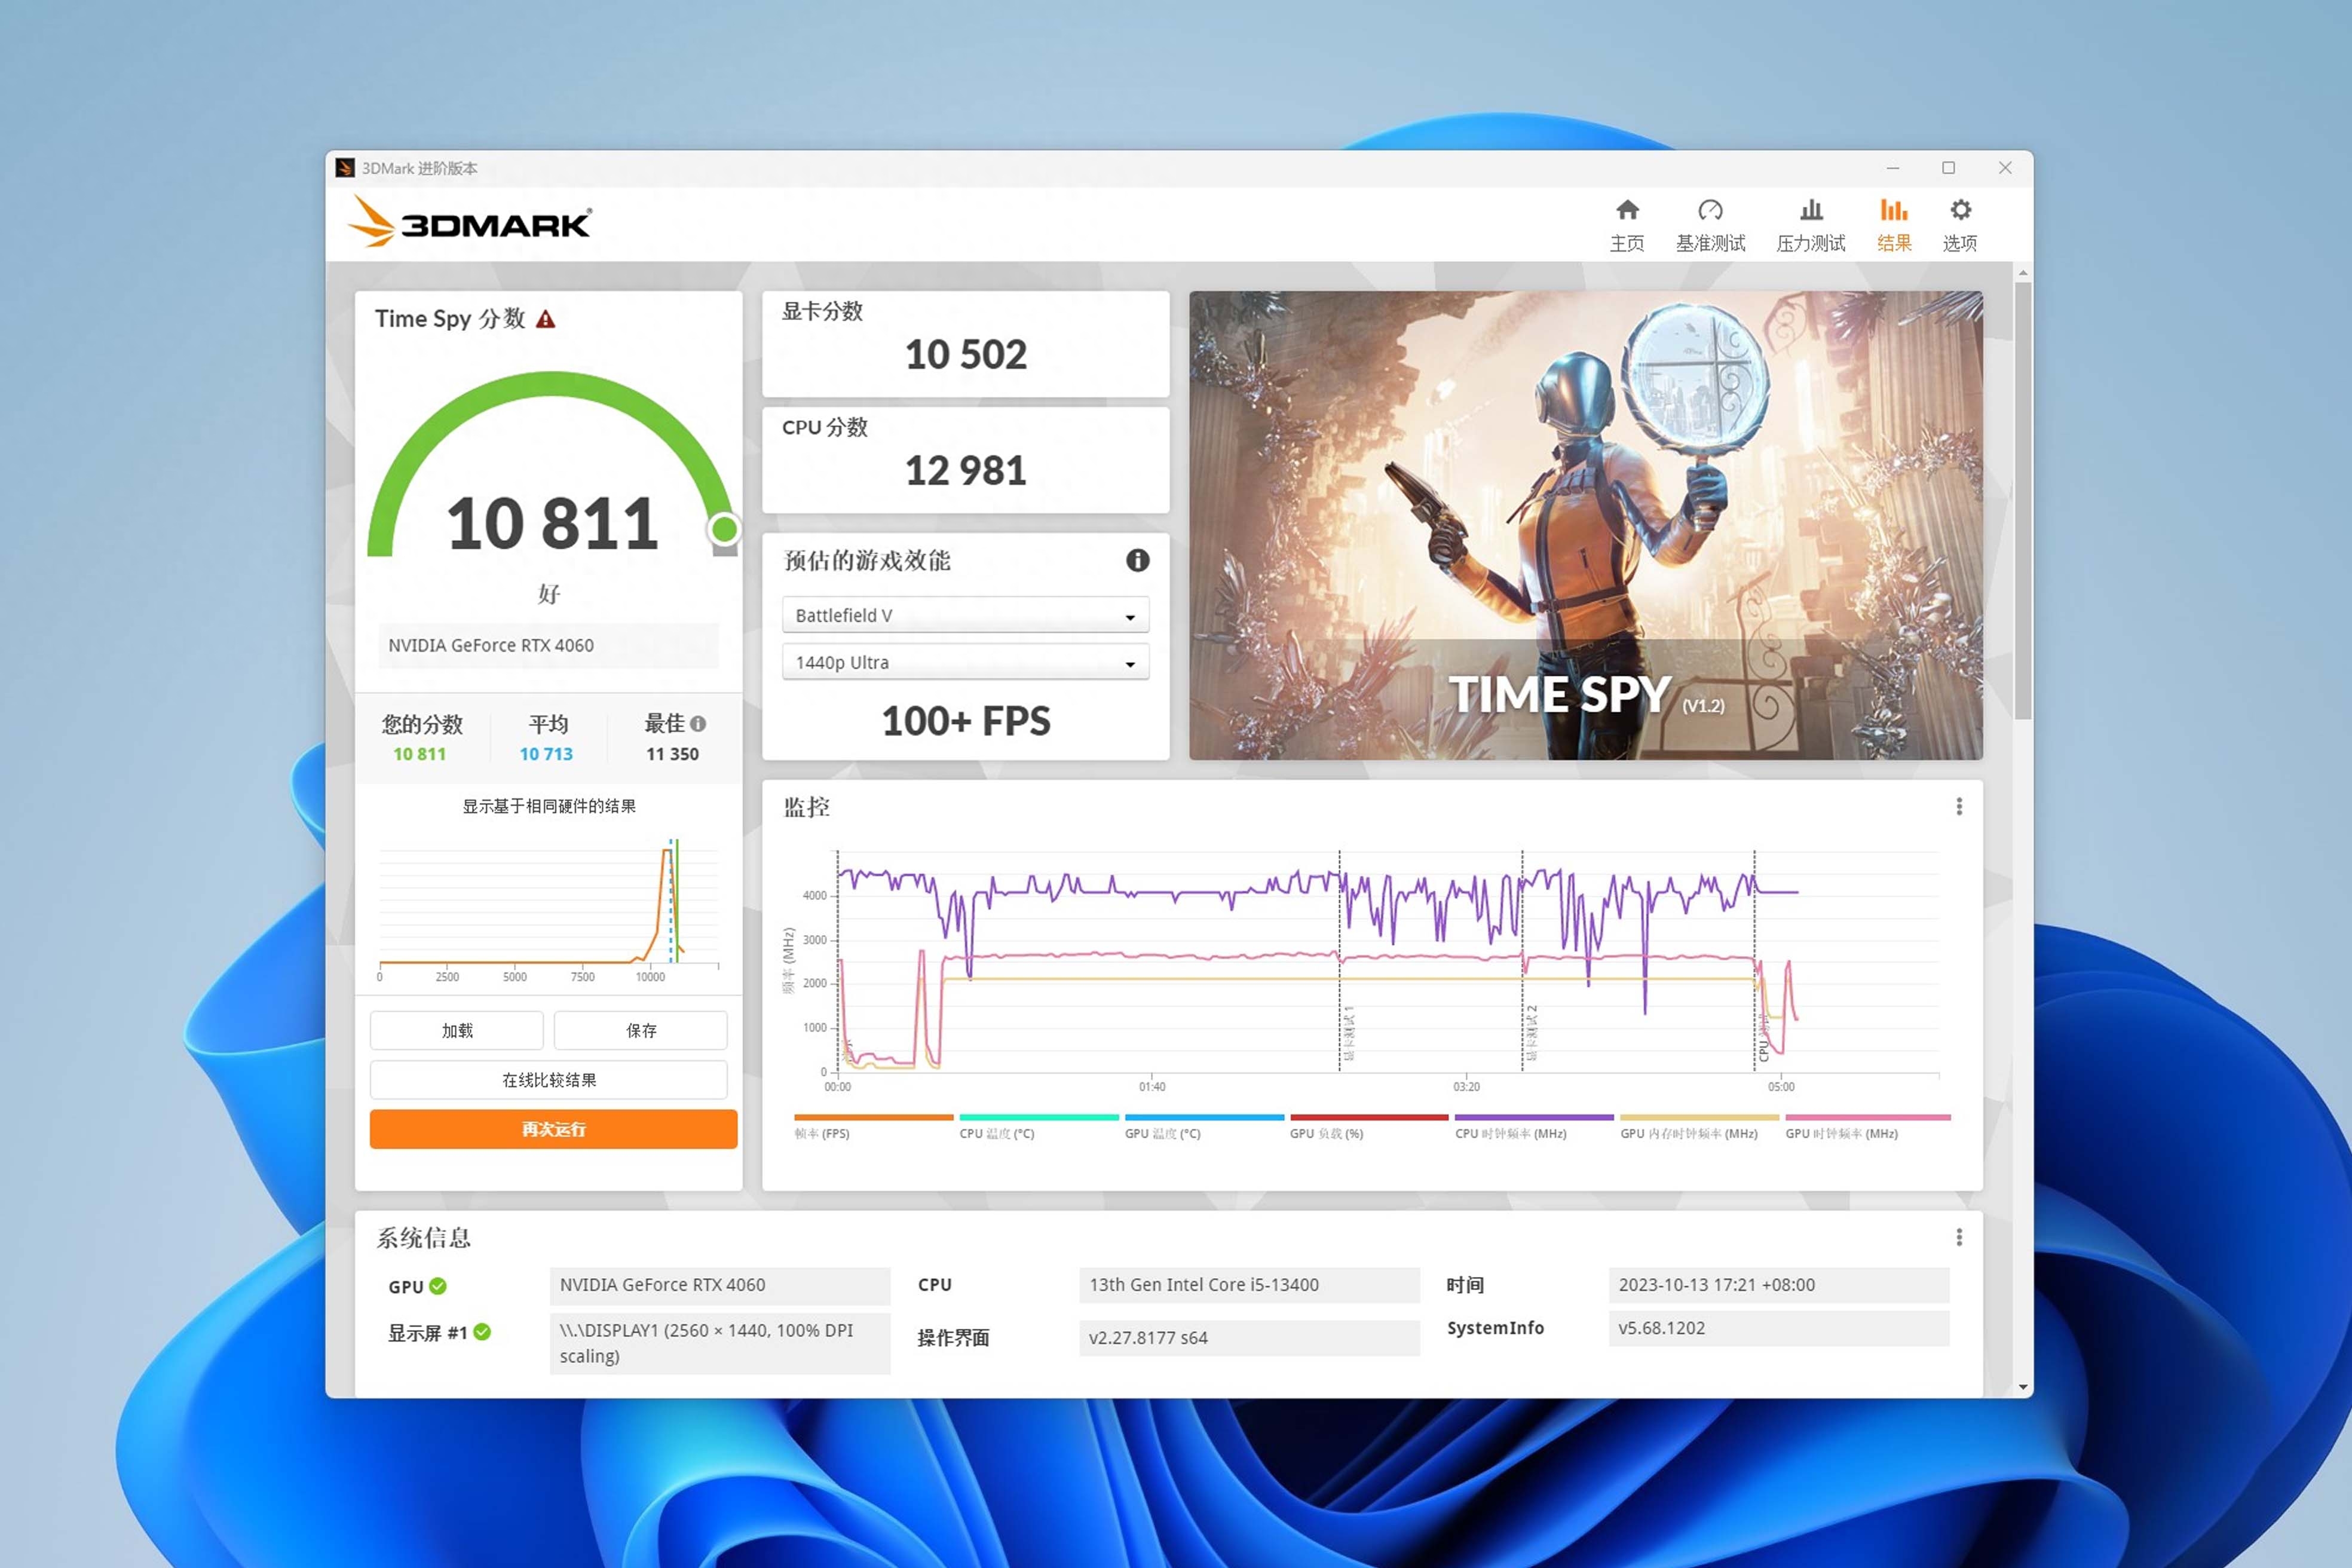Click the 显卡测试 2 marker in monitoring chart
The width and height of the screenshot is (2352, 1568).
click(x=1531, y=1033)
